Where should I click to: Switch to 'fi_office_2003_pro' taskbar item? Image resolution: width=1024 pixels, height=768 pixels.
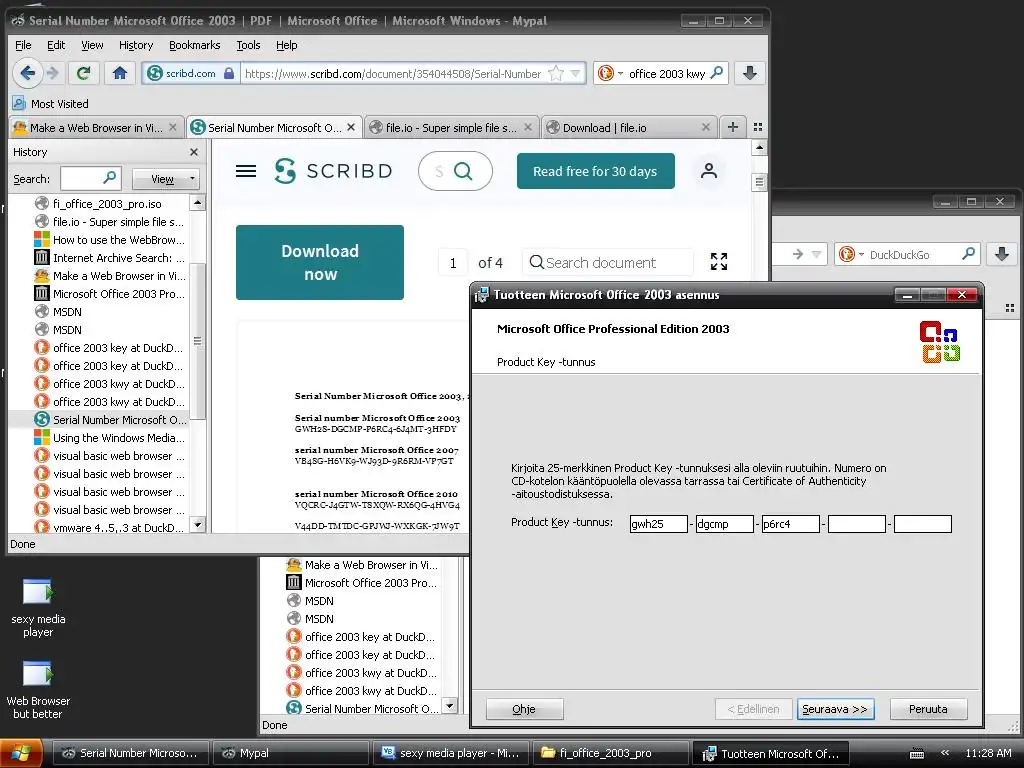click(610, 753)
